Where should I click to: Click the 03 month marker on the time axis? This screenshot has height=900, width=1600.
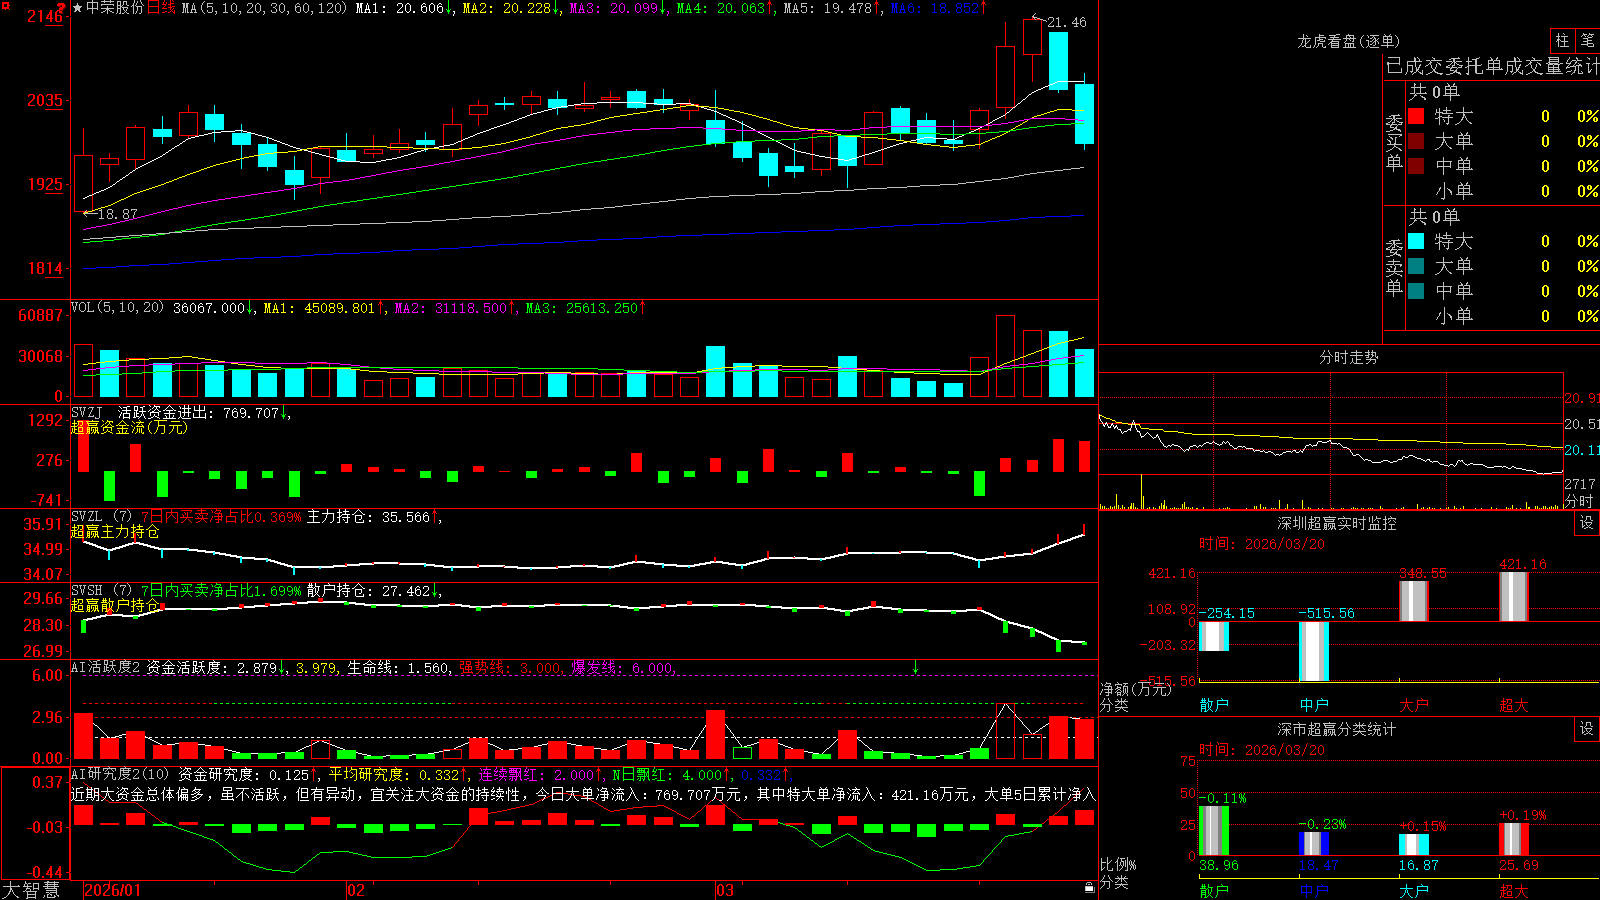click(x=725, y=890)
